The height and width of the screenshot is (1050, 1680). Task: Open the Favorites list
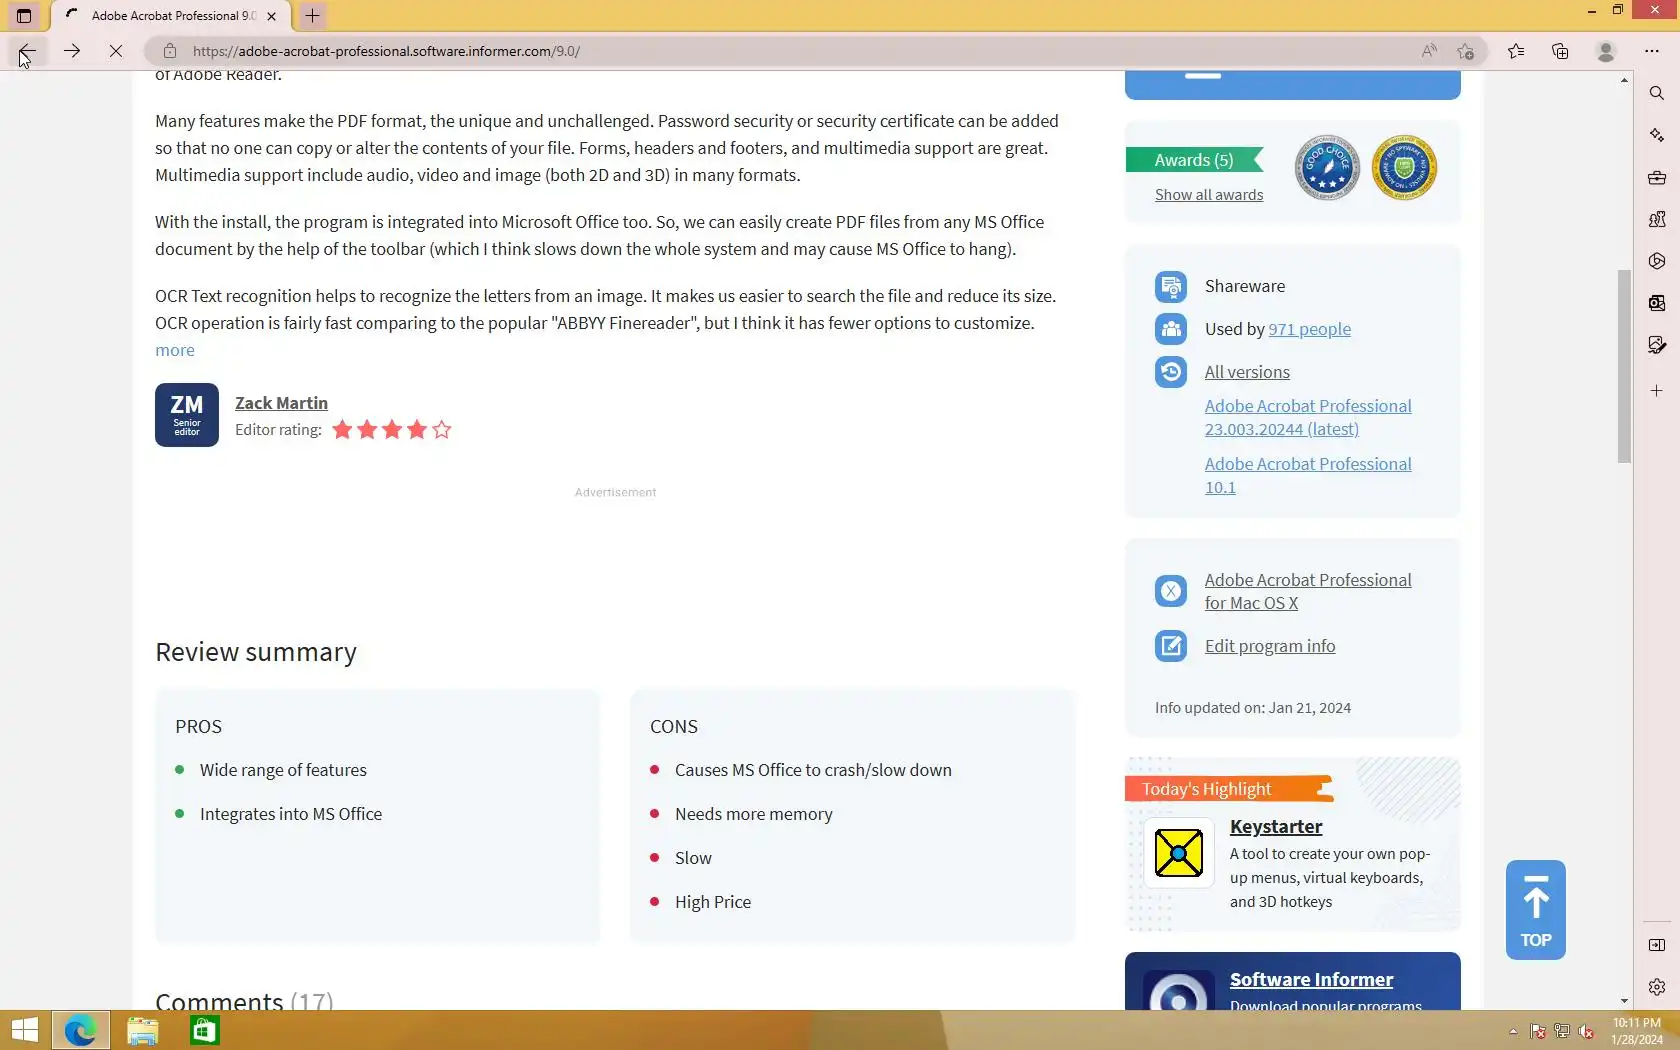click(1516, 51)
